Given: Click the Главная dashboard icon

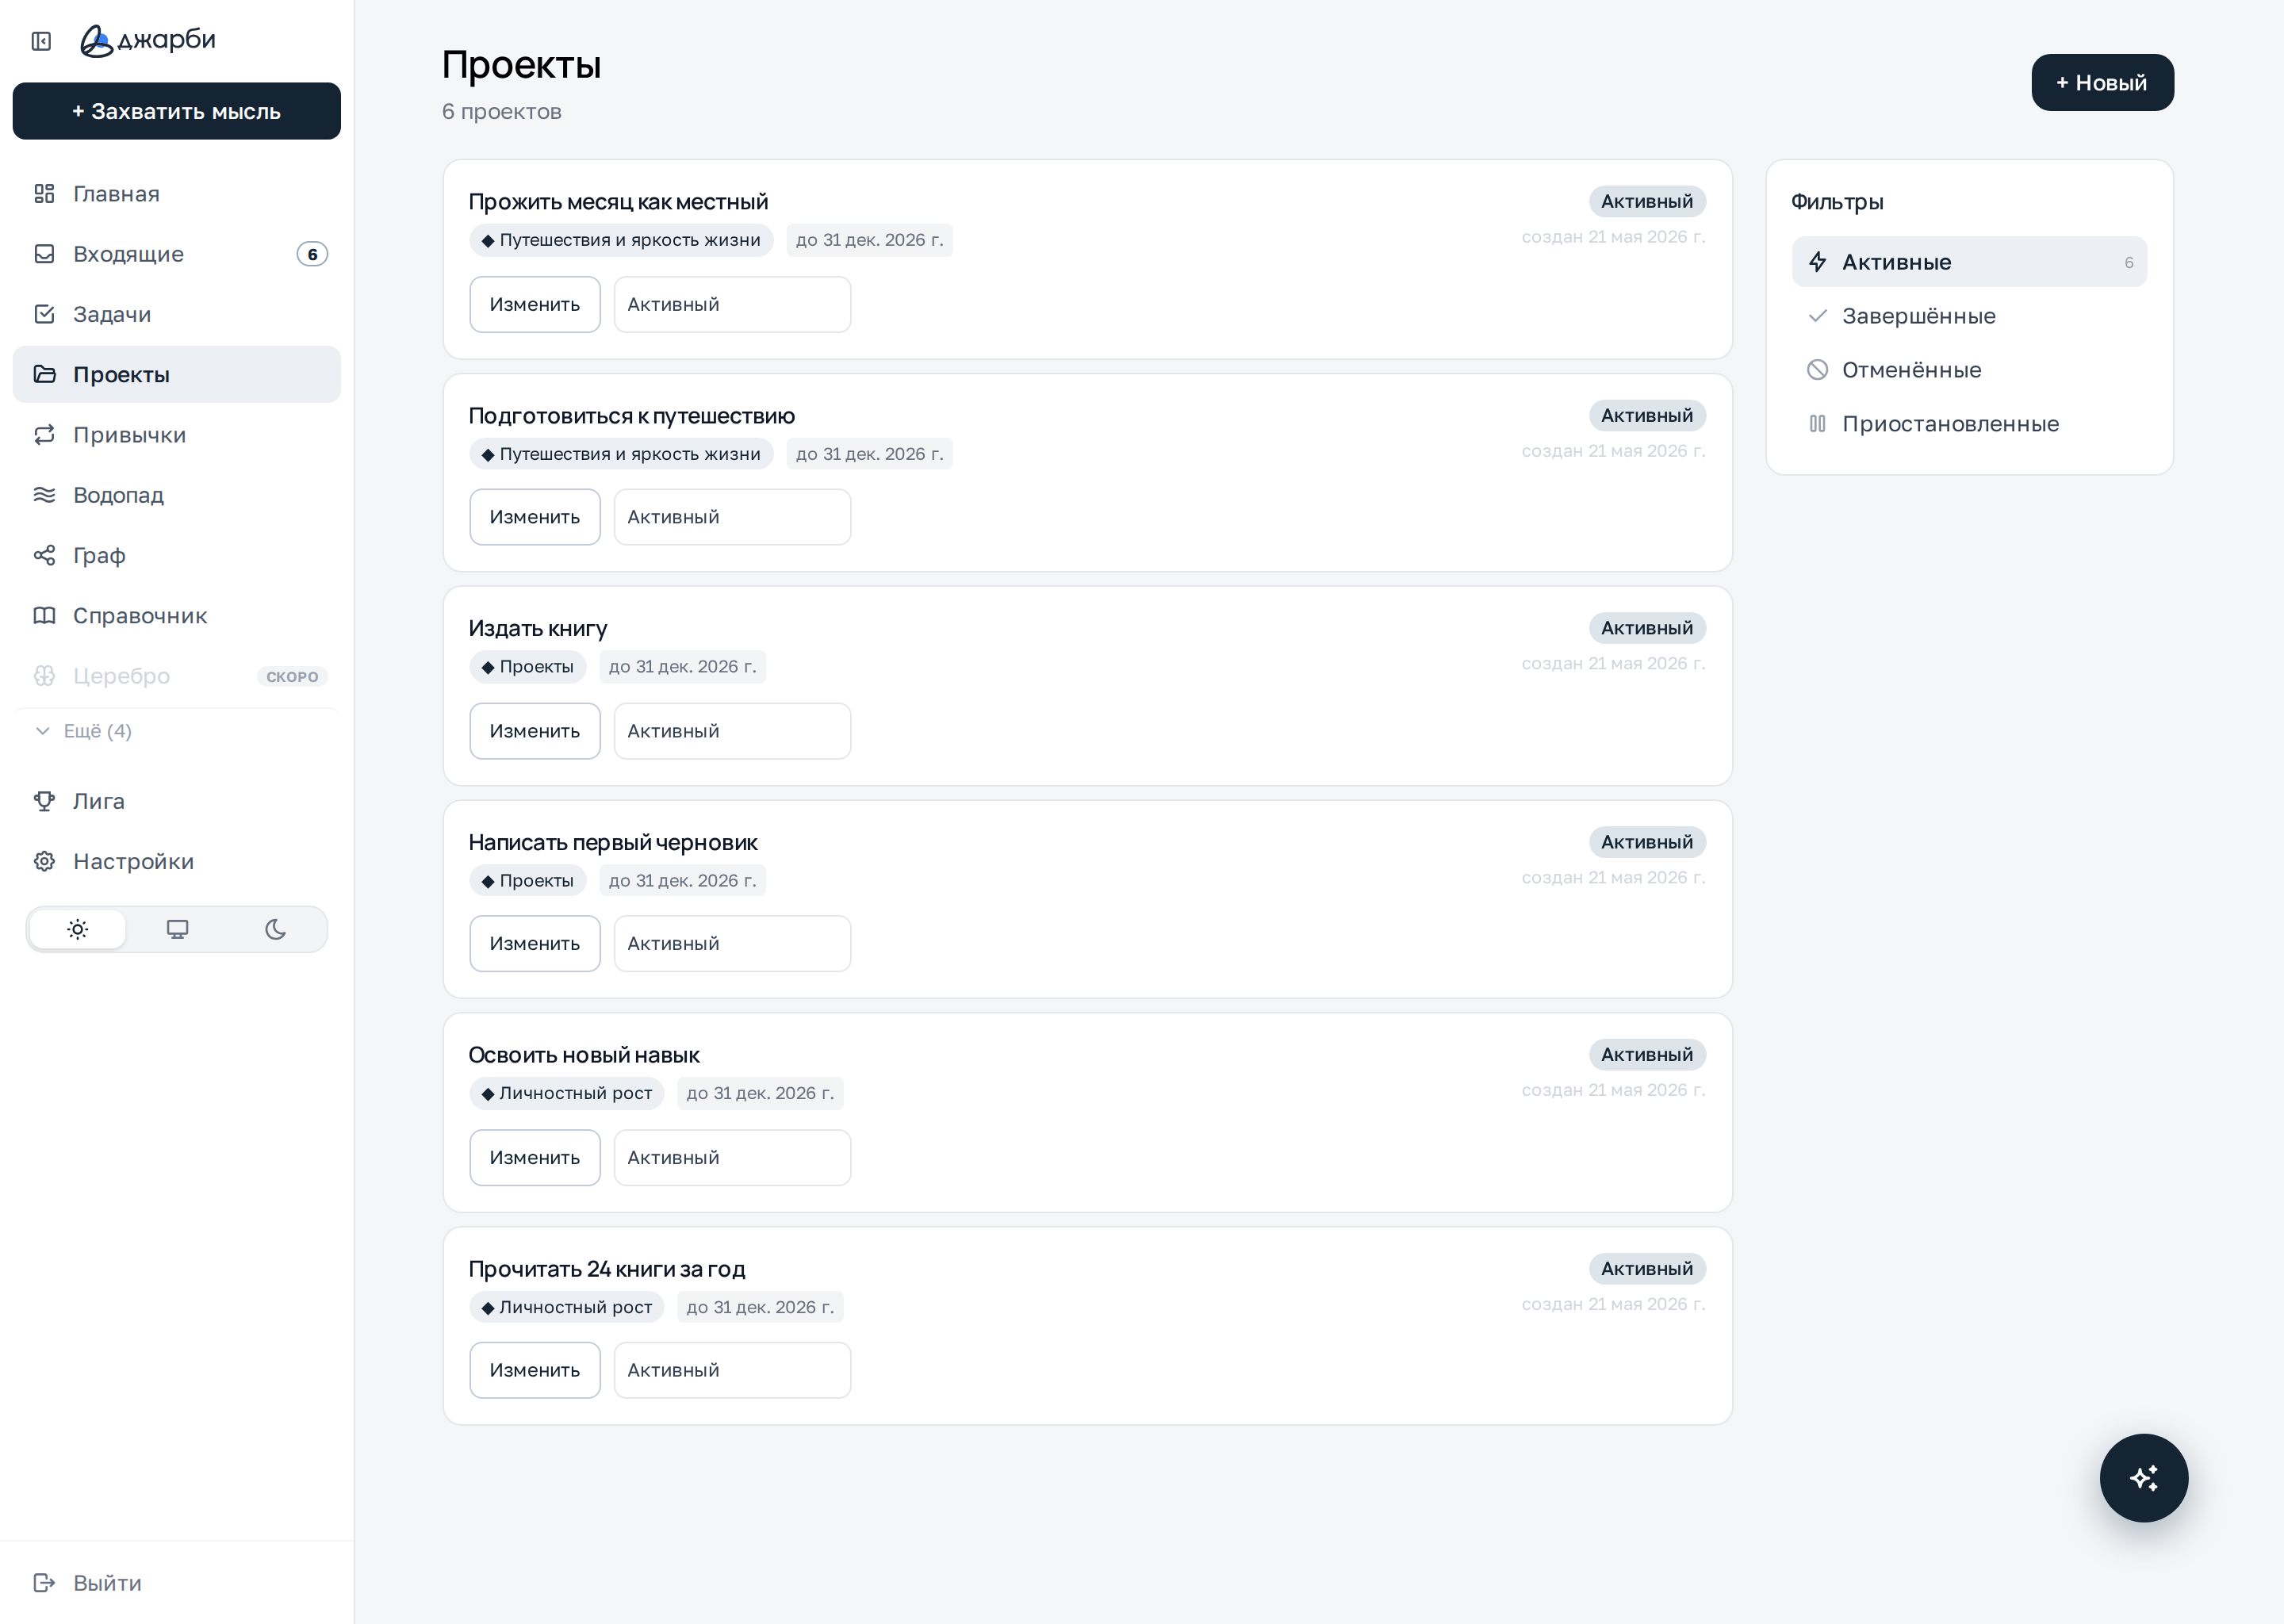Looking at the screenshot, I should 44,193.
